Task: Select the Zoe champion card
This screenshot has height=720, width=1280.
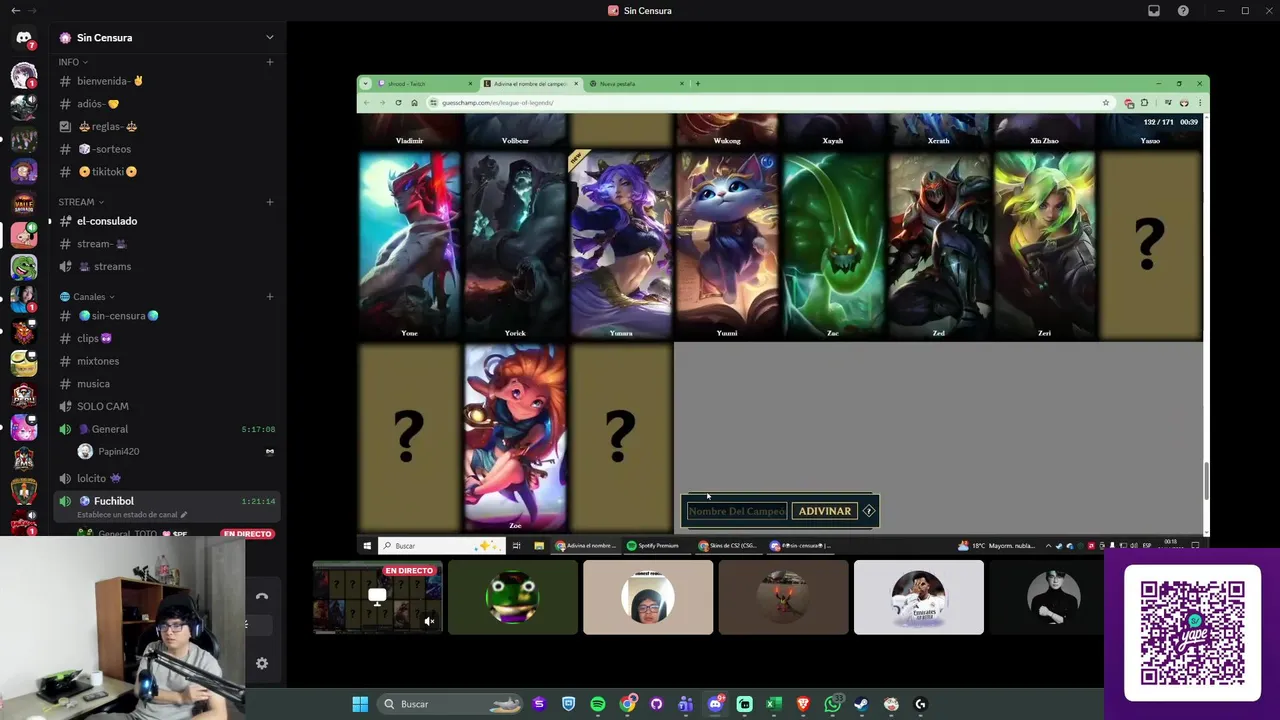Action: 515,437
